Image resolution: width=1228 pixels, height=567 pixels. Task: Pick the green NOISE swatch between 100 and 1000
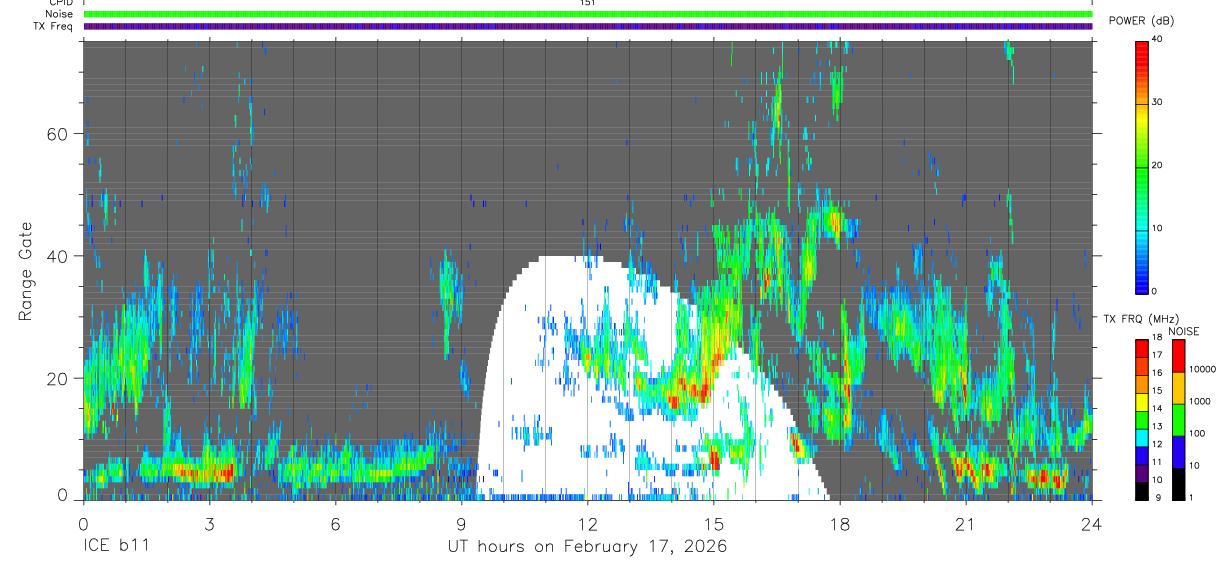tap(1178, 420)
